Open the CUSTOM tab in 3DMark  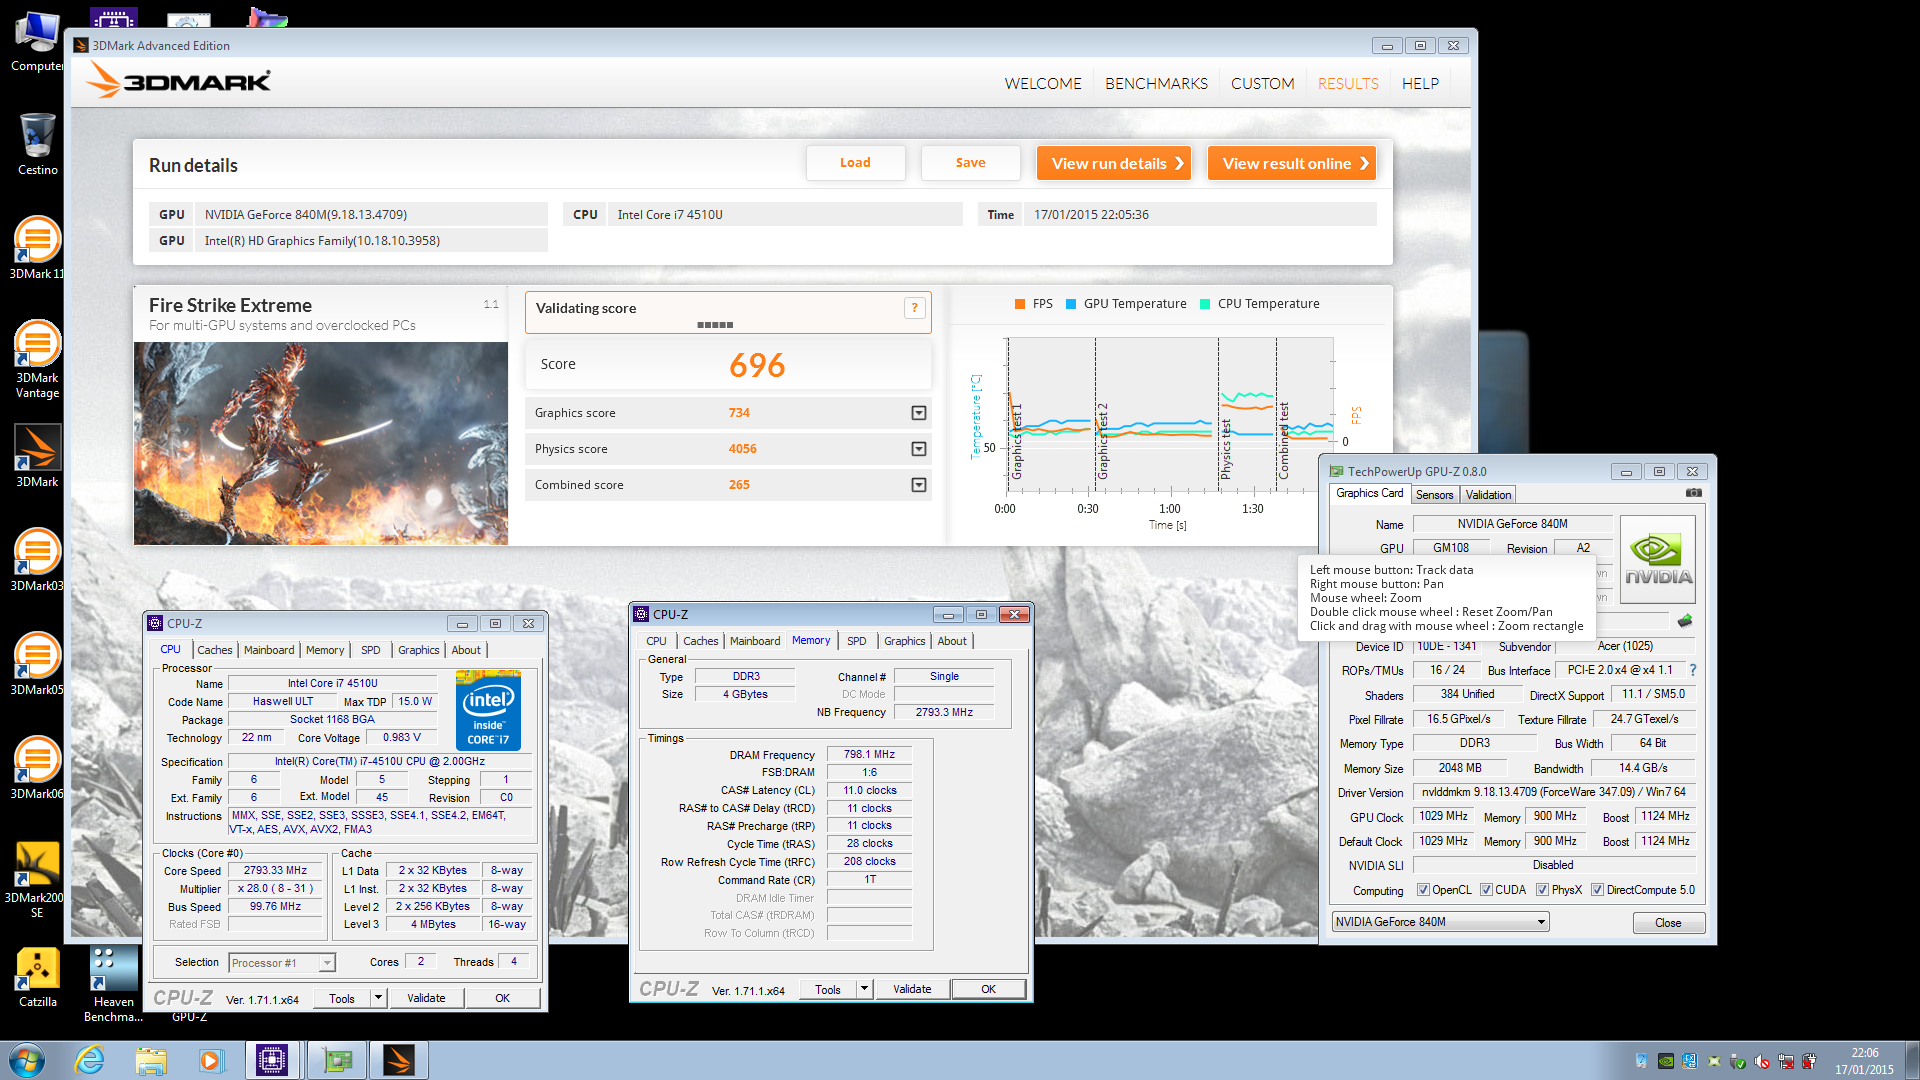click(1262, 84)
